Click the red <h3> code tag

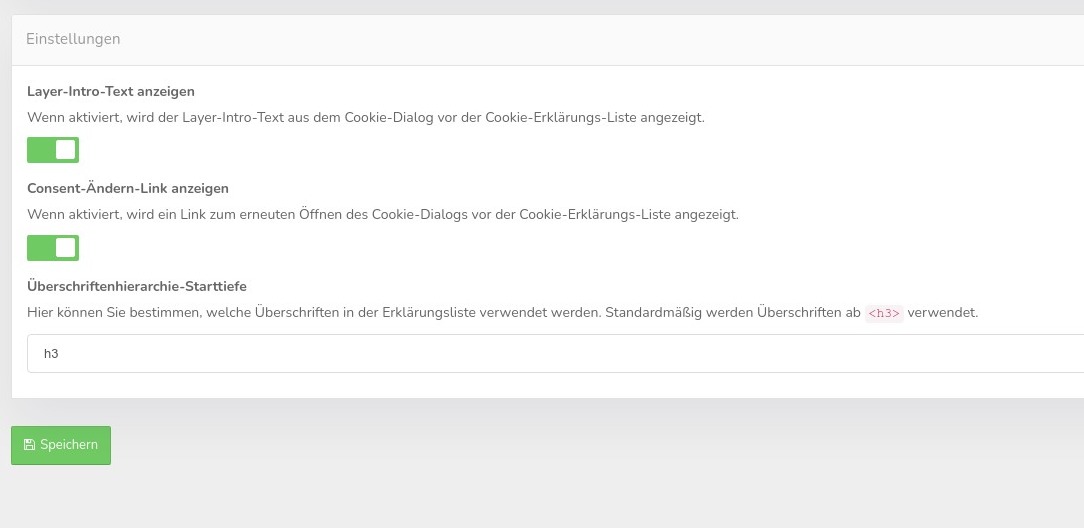[884, 313]
